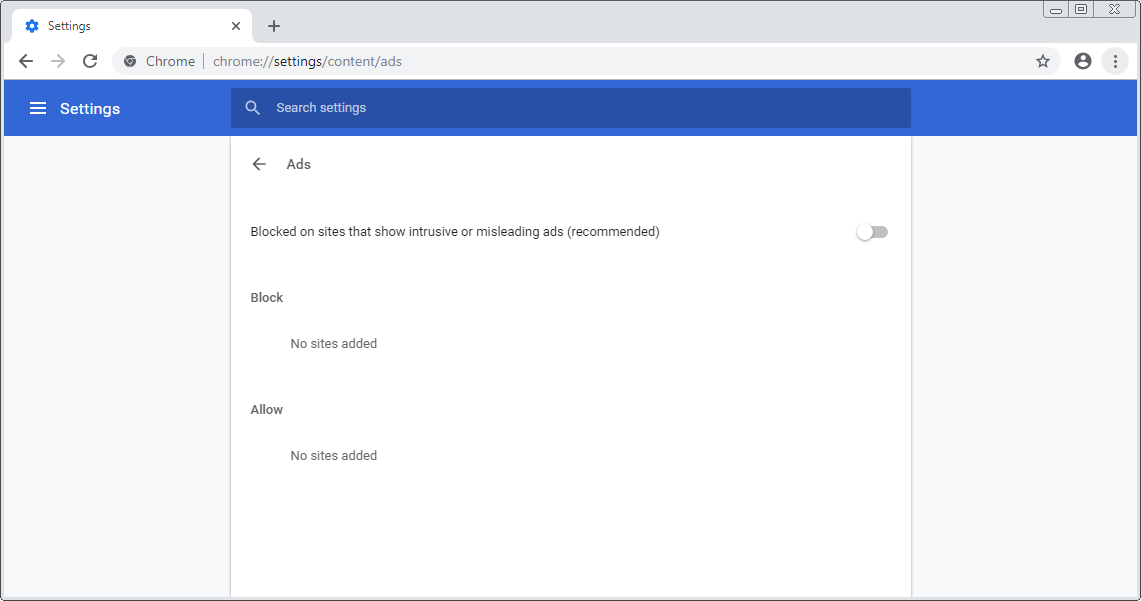1141x601 pixels.
Task: Click the intrusive ads setting label text
Action: pos(455,231)
